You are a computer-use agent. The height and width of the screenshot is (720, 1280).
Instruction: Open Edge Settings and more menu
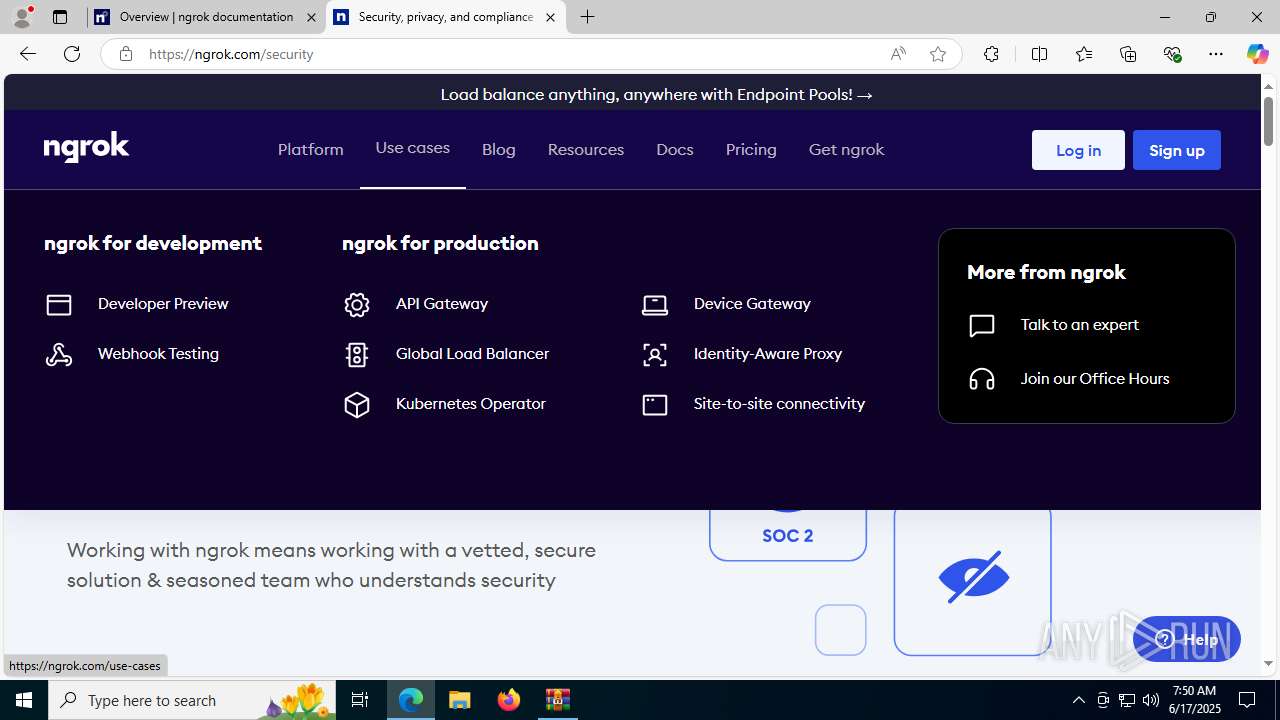tap(1216, 54)
